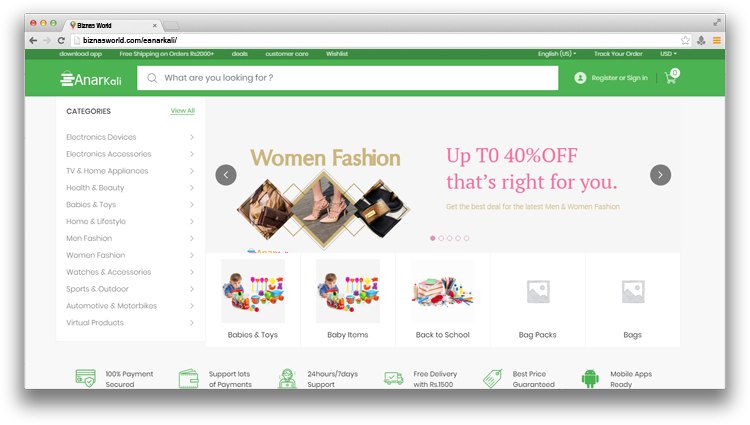Open the English (US) language dropdown

point(557,53)
